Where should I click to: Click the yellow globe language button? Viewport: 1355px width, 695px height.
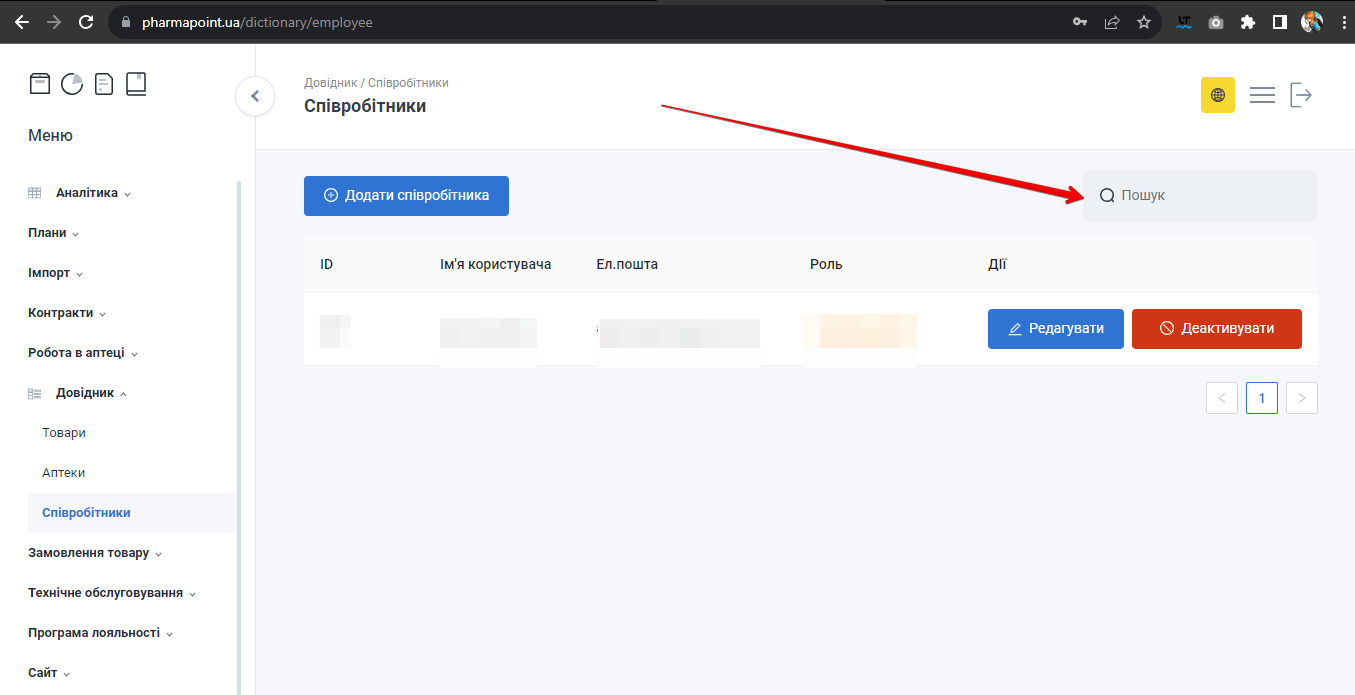[1217, 95]
